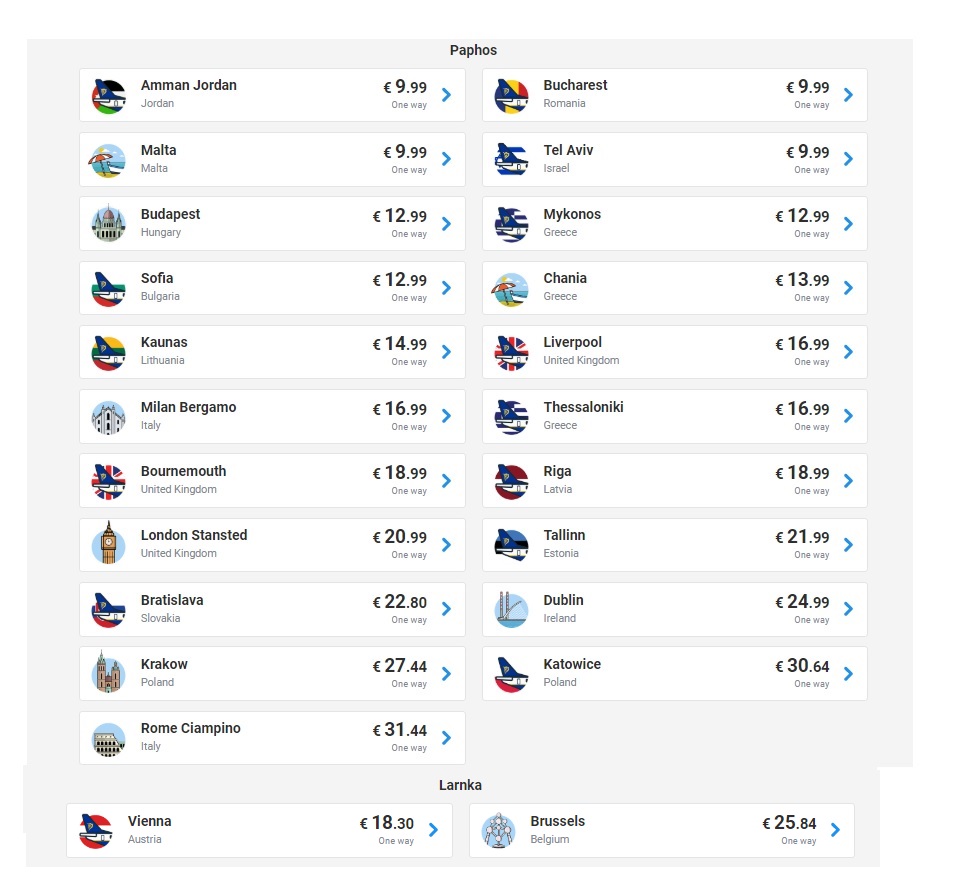
Task: Click the Rome Ciampino Colosseum icon
Action: pyautogui.click(x=109, y=739)
